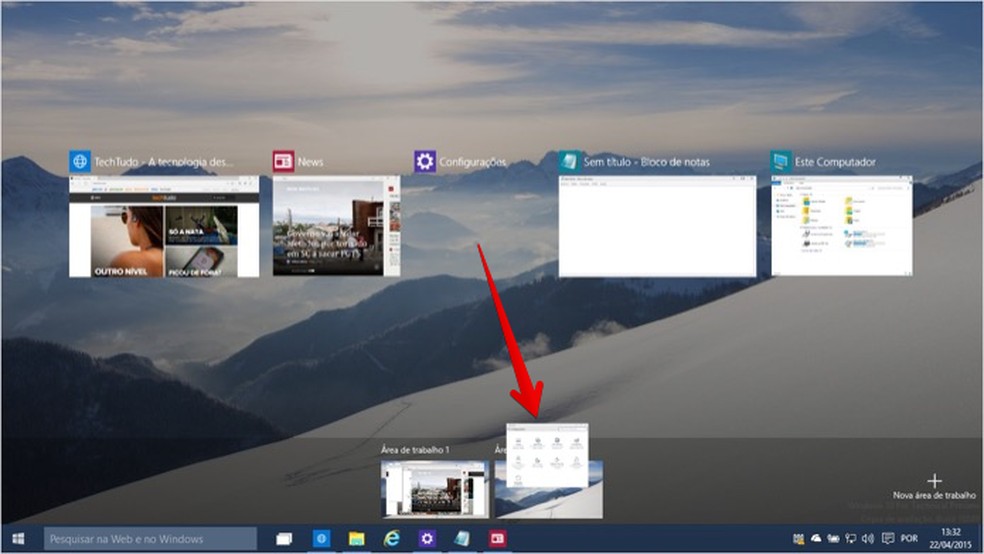The width and height of the screenshot is (984, 554).
Task: Click the Task View taskbar button
Action: pos(284,538)
